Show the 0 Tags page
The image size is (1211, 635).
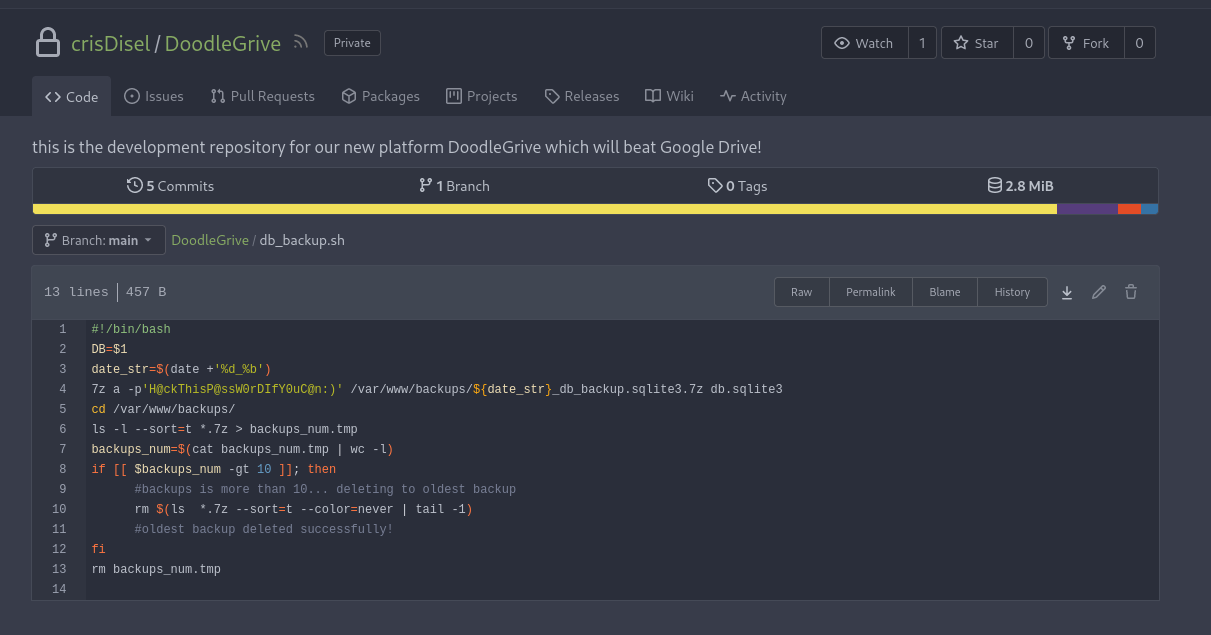(737, 186)
